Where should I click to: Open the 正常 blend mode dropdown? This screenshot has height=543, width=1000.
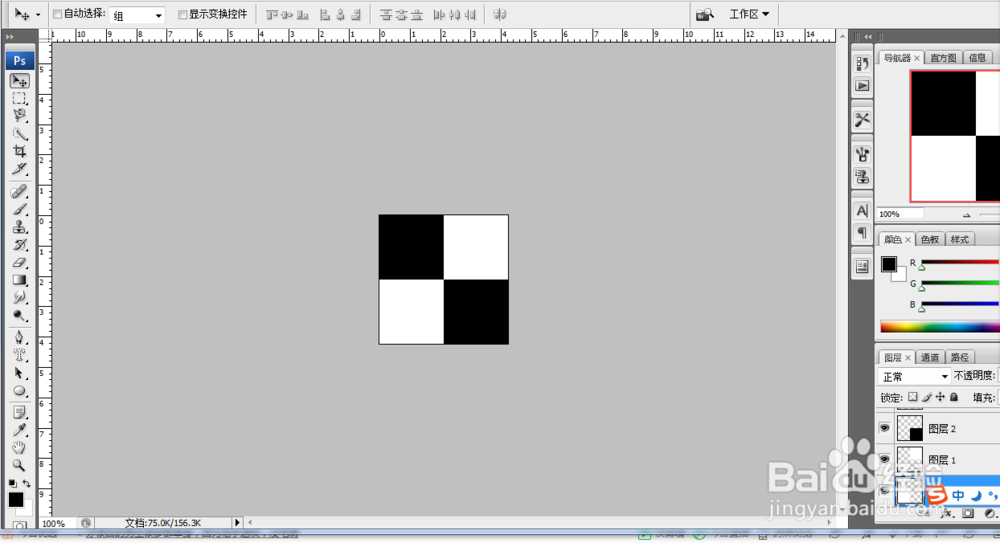coord(915,376)
